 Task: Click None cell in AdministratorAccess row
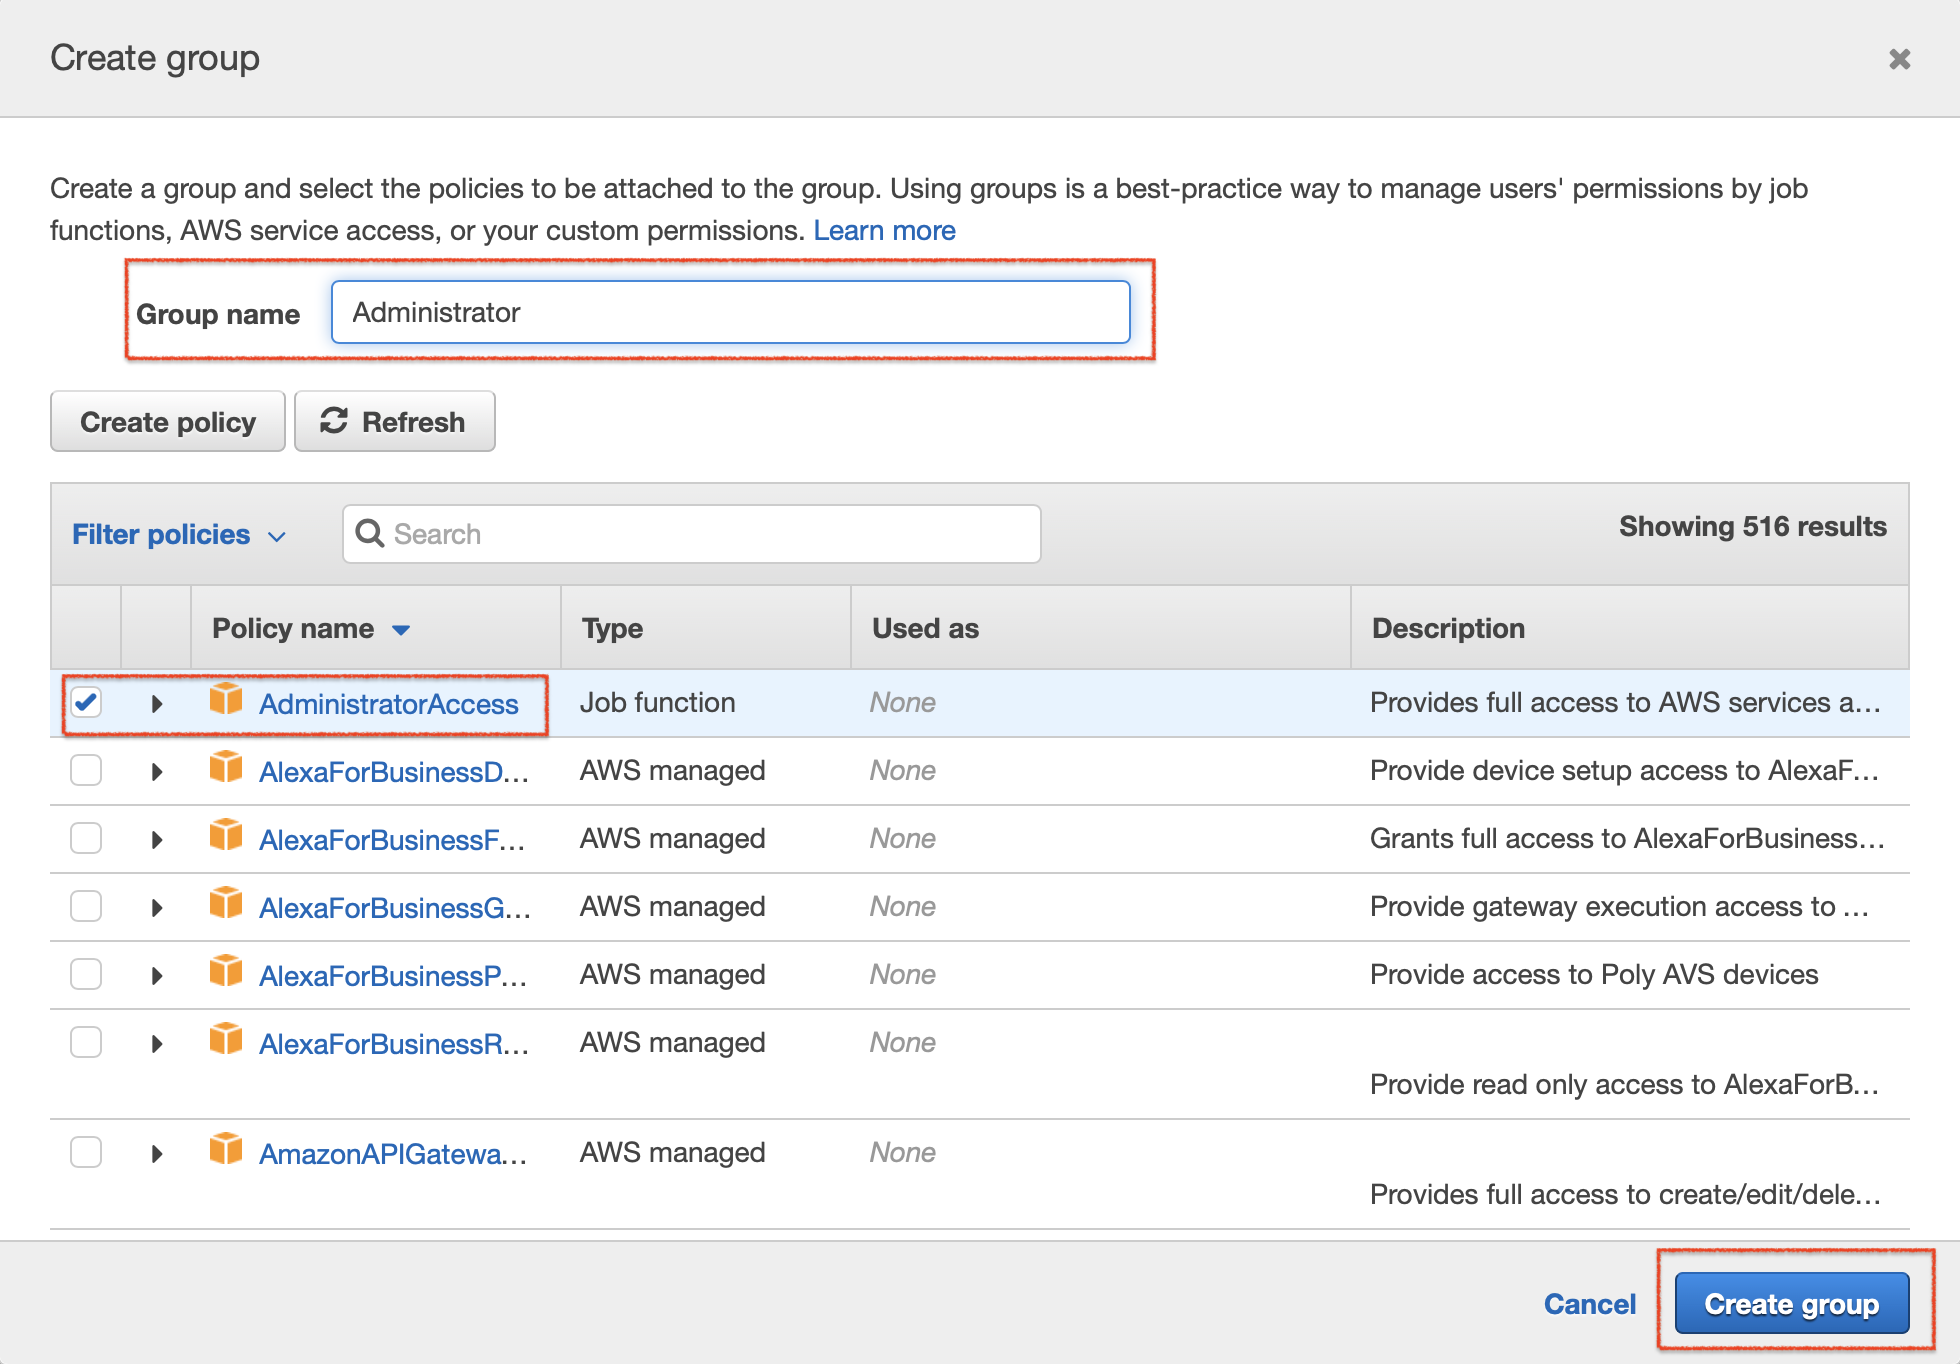(902, 702)
